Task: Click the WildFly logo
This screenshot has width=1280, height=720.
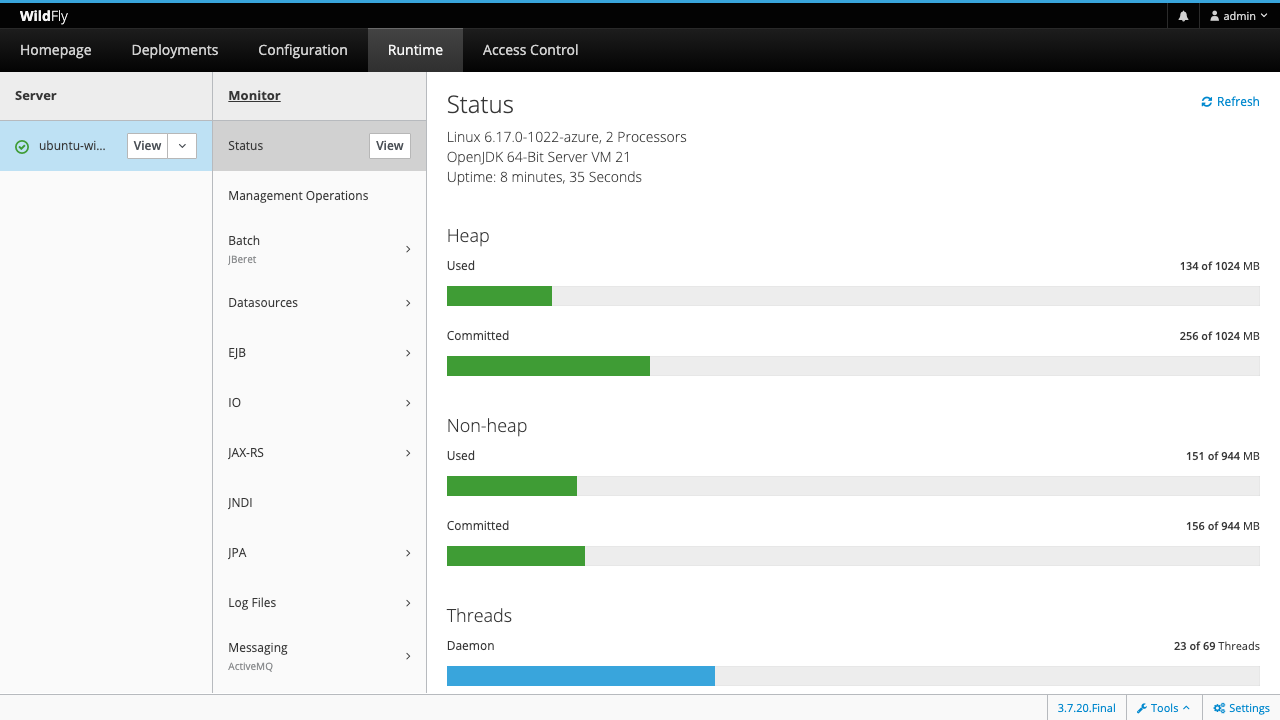Action: (44, 16)
